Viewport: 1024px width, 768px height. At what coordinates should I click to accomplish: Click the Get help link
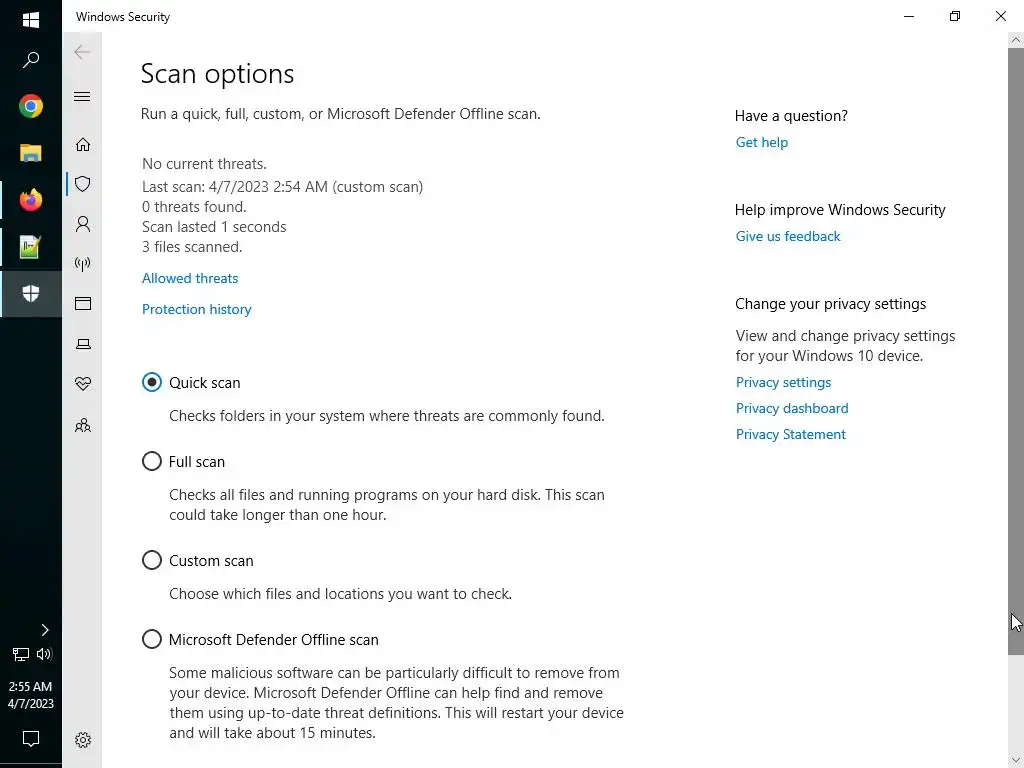click(x=761, y=142)
